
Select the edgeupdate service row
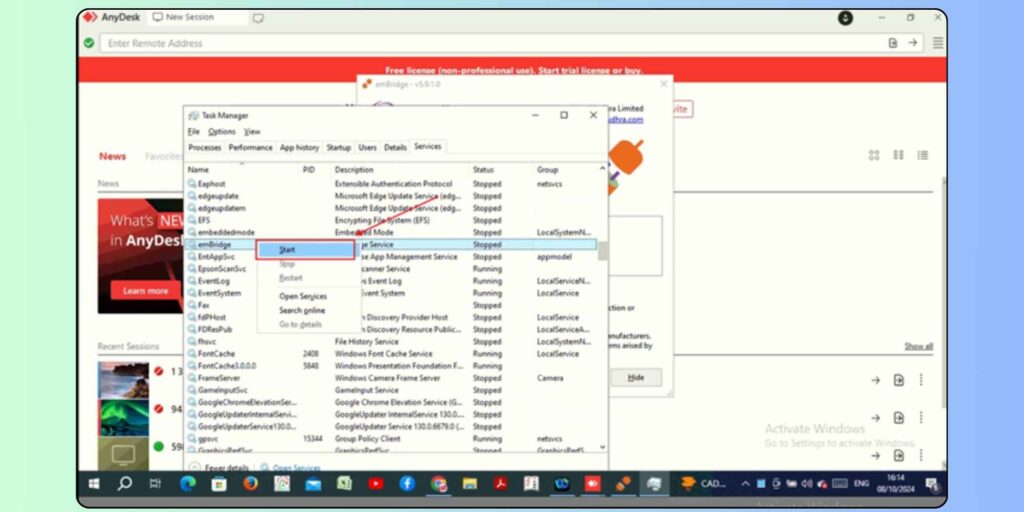(x=391, y=196)
